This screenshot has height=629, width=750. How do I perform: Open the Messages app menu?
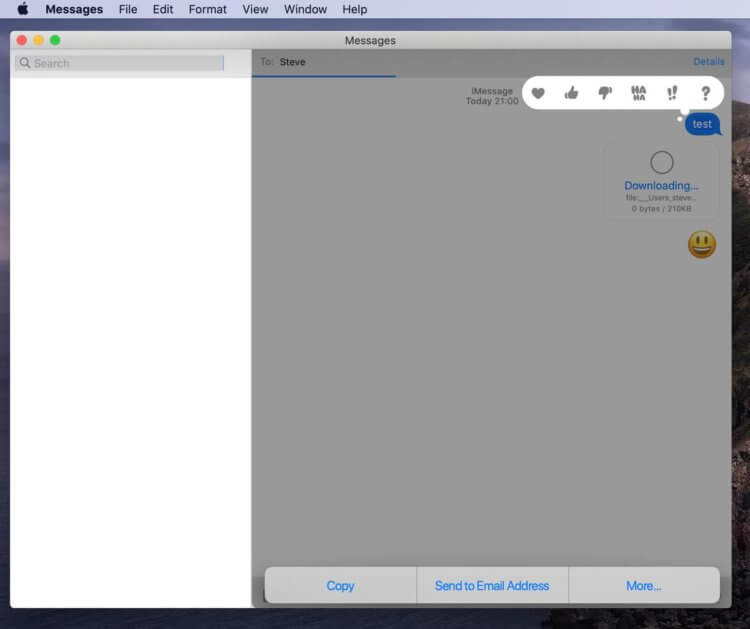pyautogui.click(x=74, y=9)
